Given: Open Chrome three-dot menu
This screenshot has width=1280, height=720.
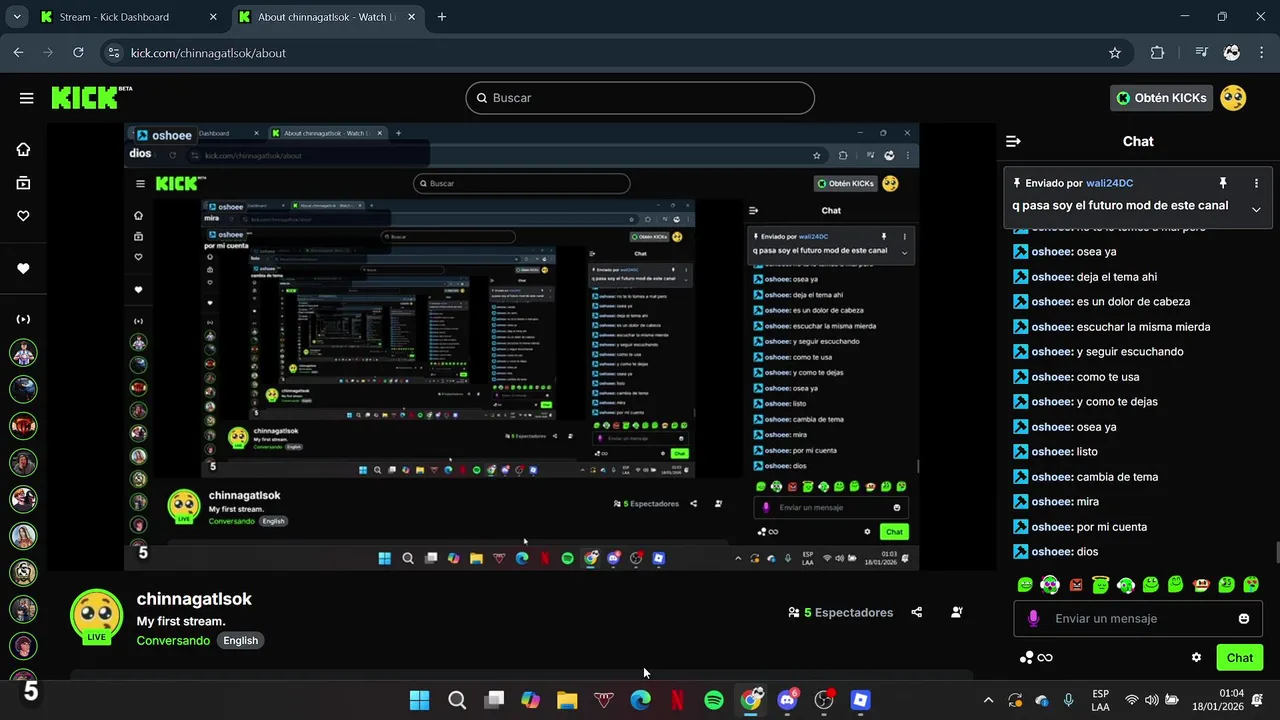Looking at the screenshot, I should click(x=1262, y=53).
